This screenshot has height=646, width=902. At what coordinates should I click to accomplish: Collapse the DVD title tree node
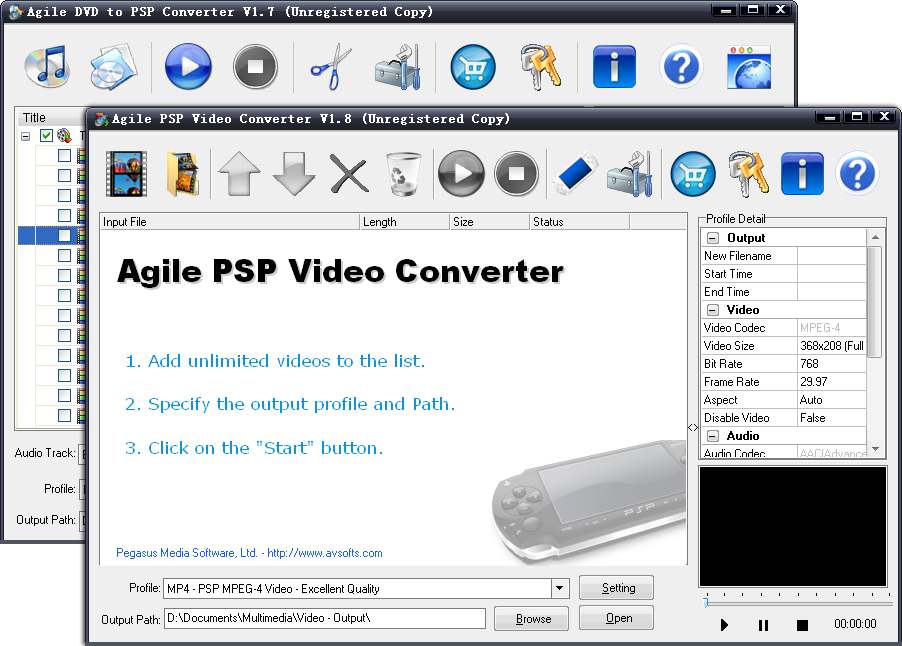[25, 136]
